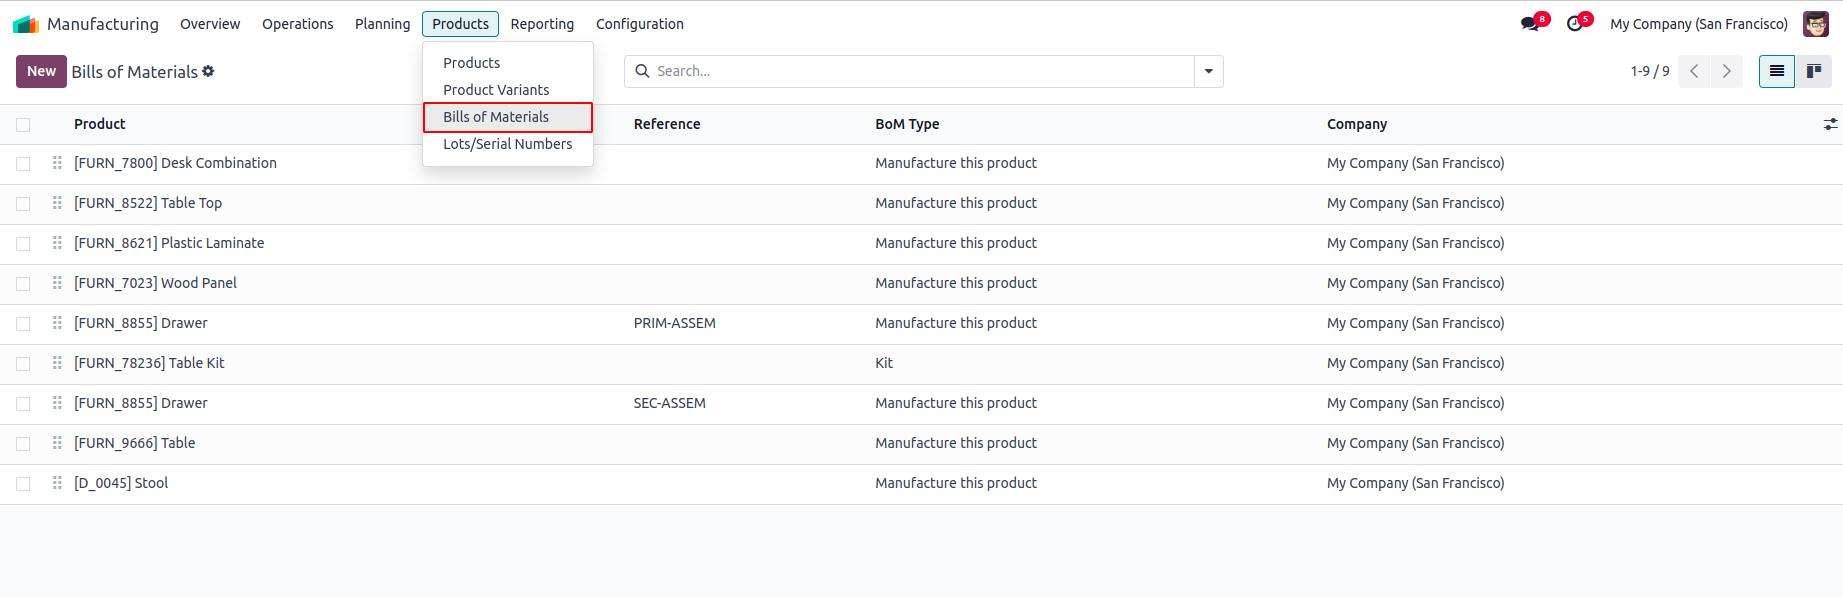Go to next page arrow

[x=1726, y=71]
